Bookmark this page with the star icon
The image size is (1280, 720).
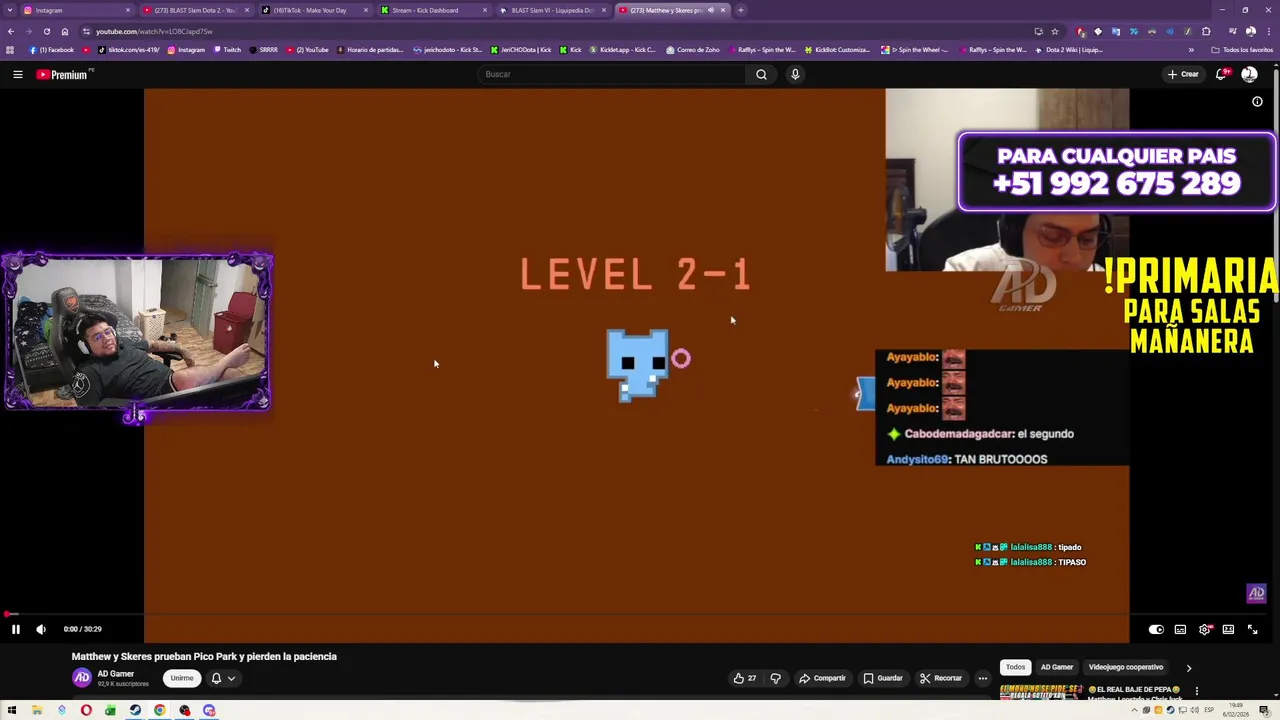coord(1054,31)
